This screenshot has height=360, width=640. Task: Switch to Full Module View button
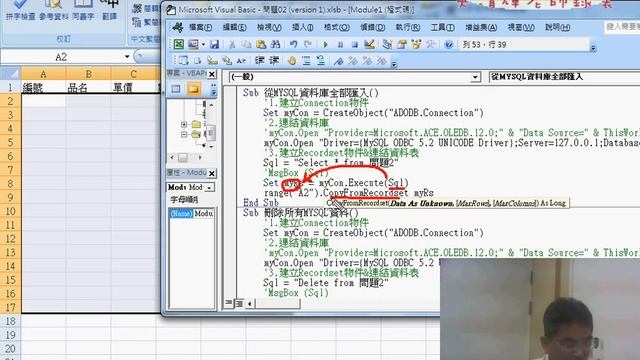pos(238,303)
